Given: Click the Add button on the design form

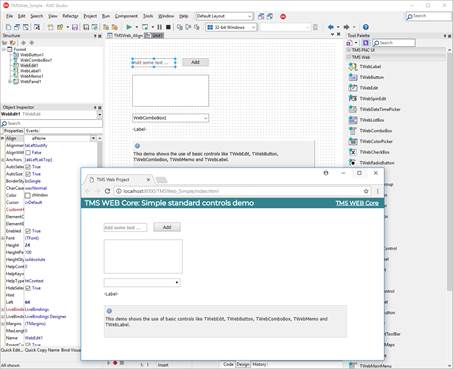Looking at the screenshot, I should click(195, 62).
